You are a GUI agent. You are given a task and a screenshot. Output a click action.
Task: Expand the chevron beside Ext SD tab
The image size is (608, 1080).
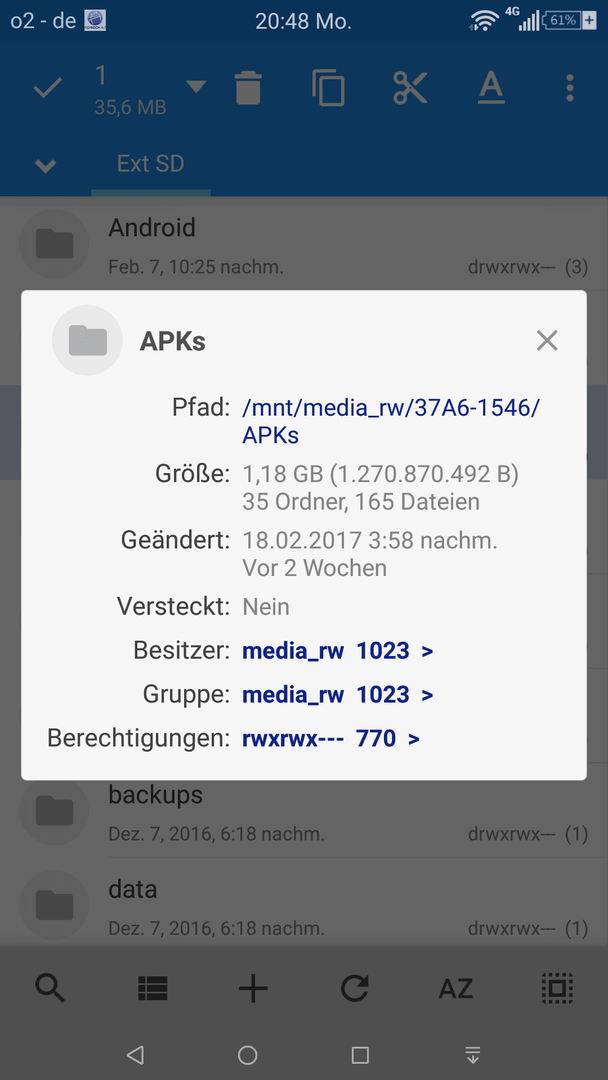click(45, 165)
